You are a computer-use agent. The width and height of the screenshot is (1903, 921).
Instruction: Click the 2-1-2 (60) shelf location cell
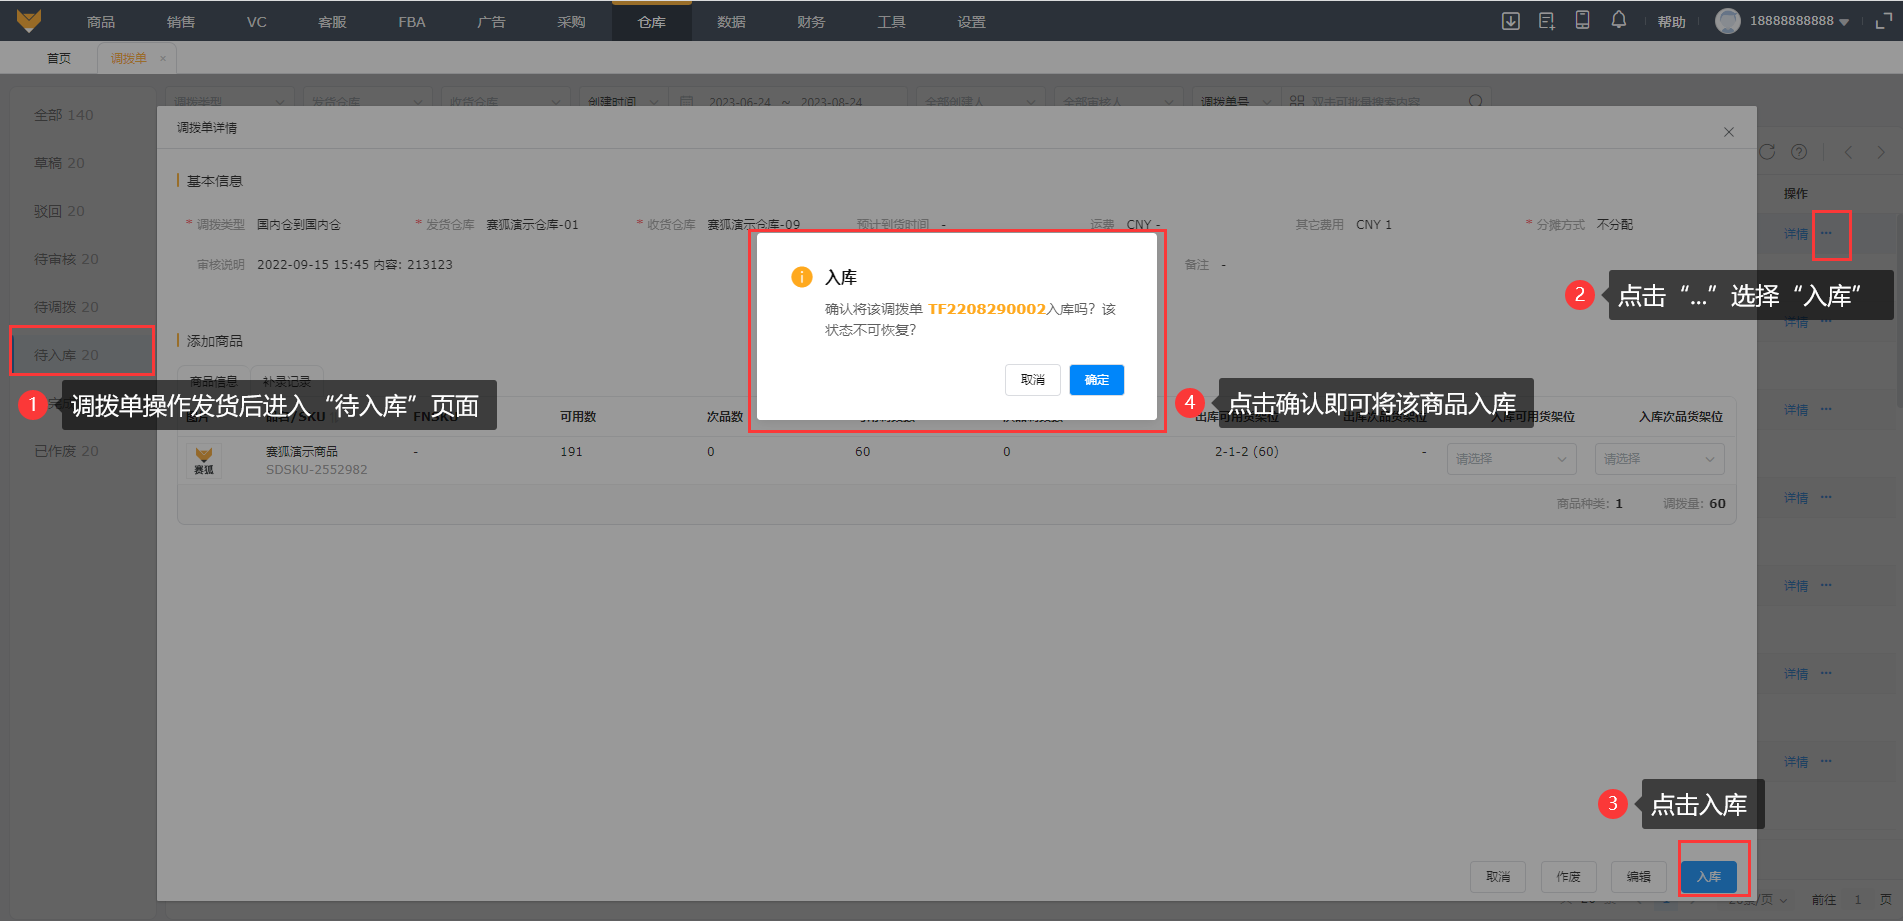point(1247,452)
